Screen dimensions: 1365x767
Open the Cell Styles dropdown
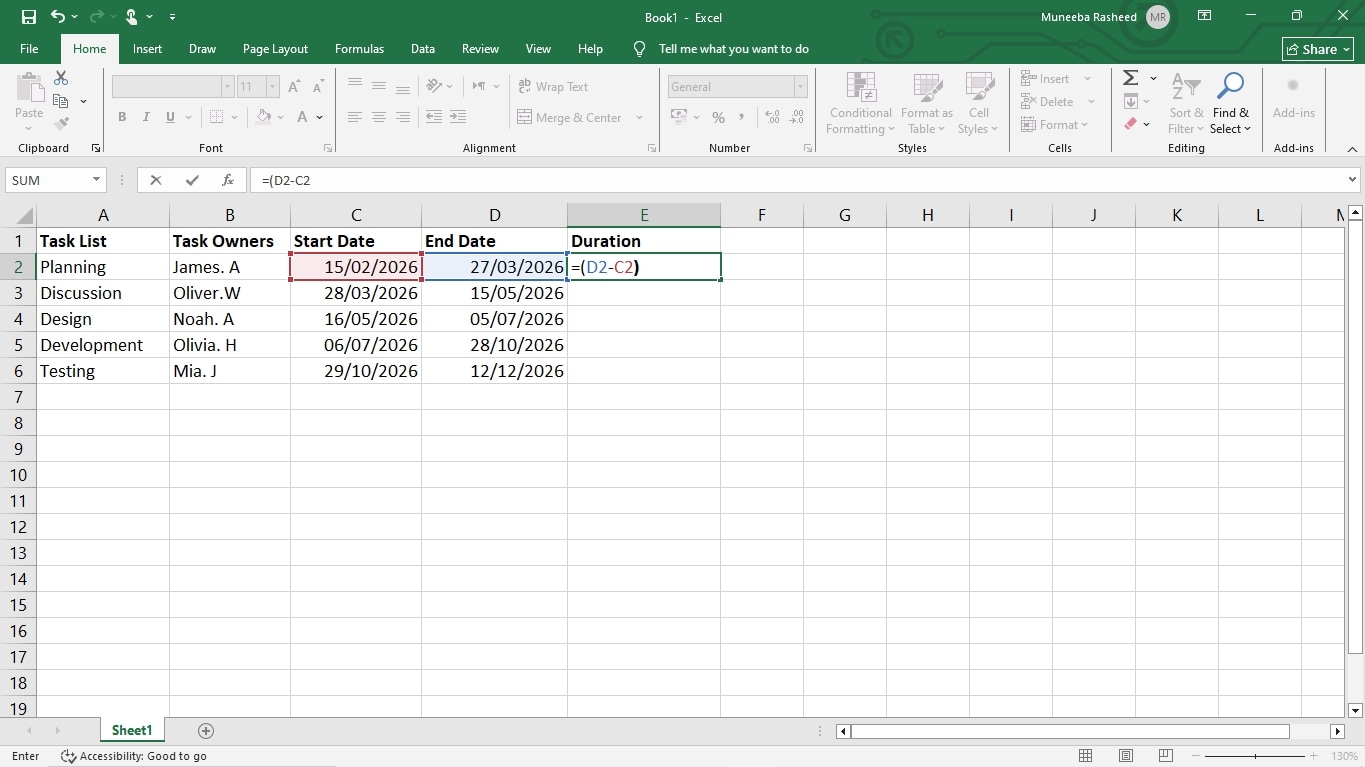[978, 103]
